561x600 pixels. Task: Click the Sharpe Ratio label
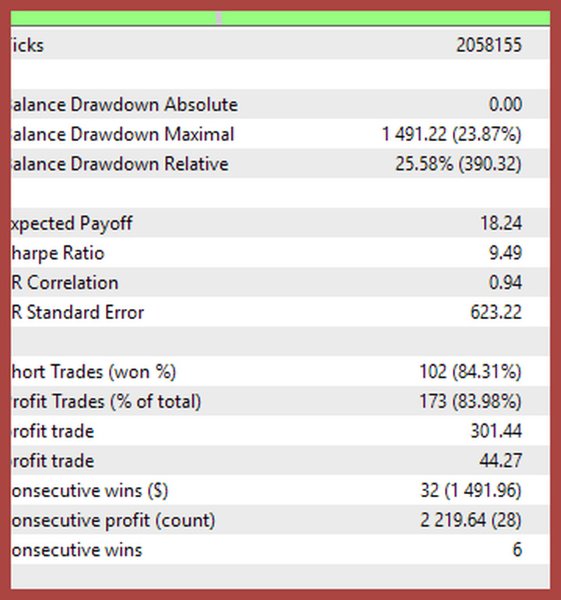pos(58,253)
